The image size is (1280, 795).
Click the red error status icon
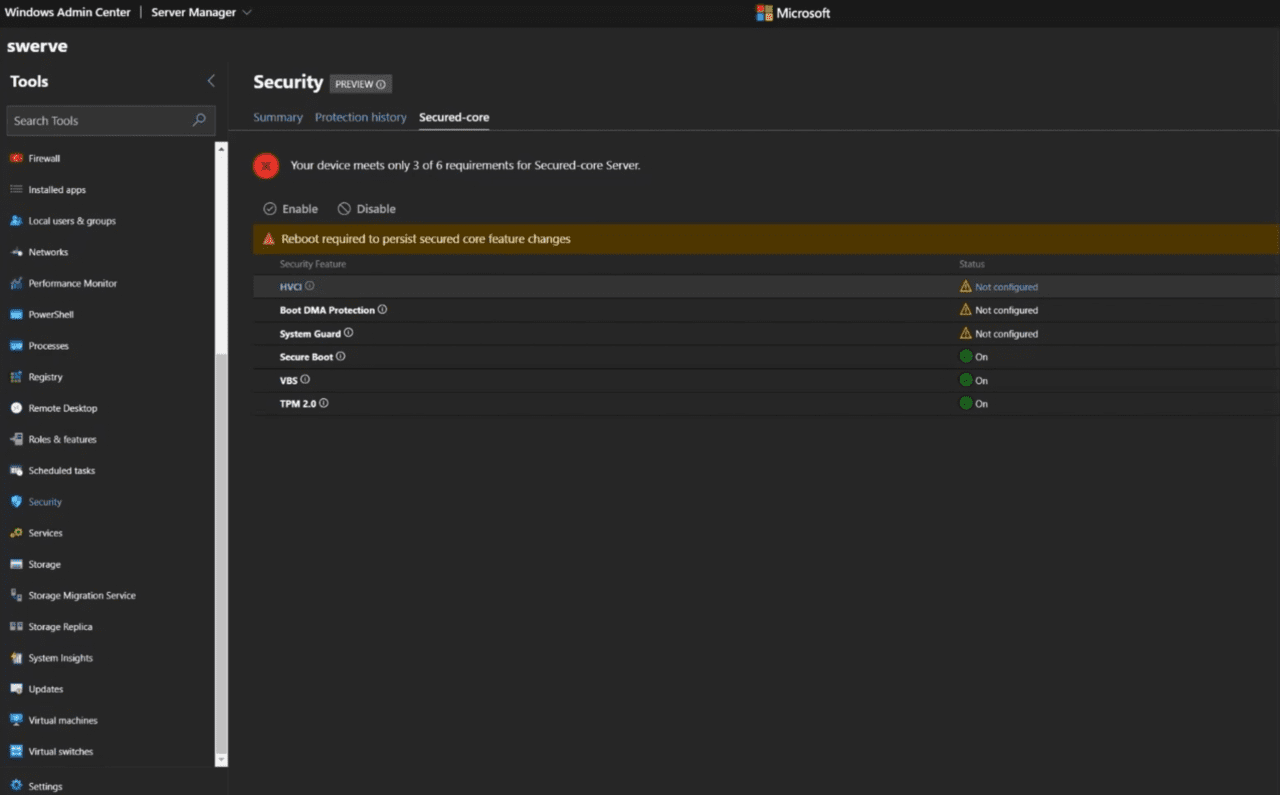point(265,166)
